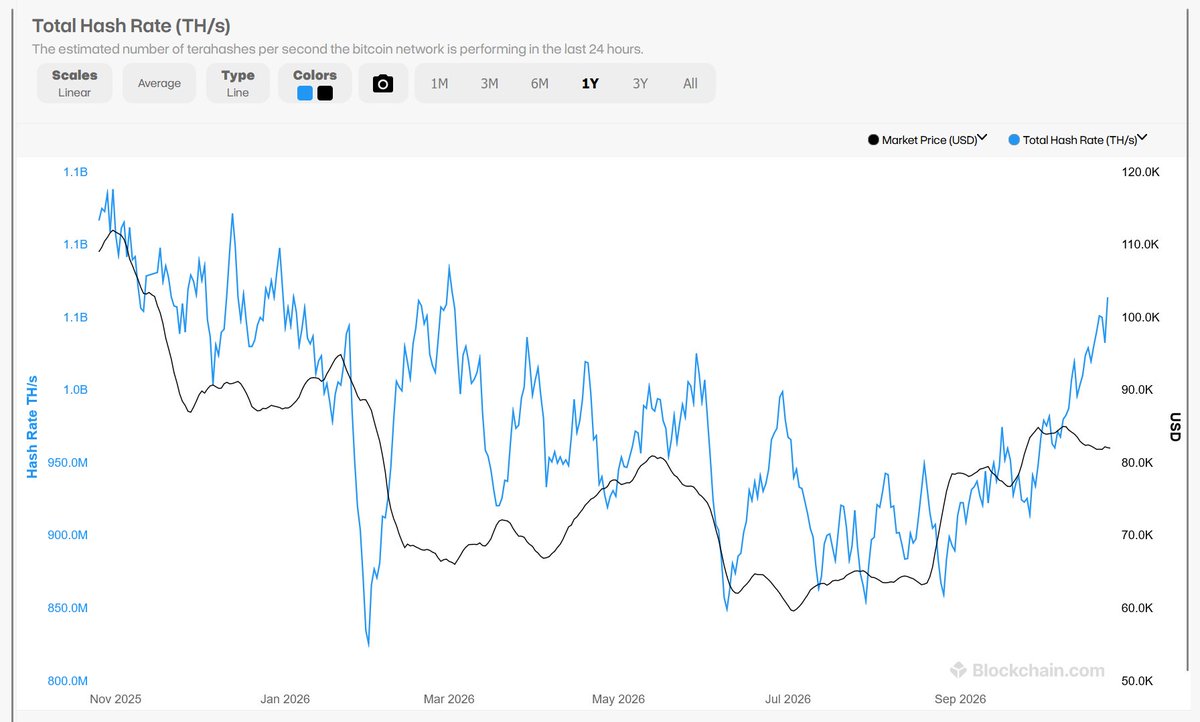Click the USD right axis label

click(1175, 427)
